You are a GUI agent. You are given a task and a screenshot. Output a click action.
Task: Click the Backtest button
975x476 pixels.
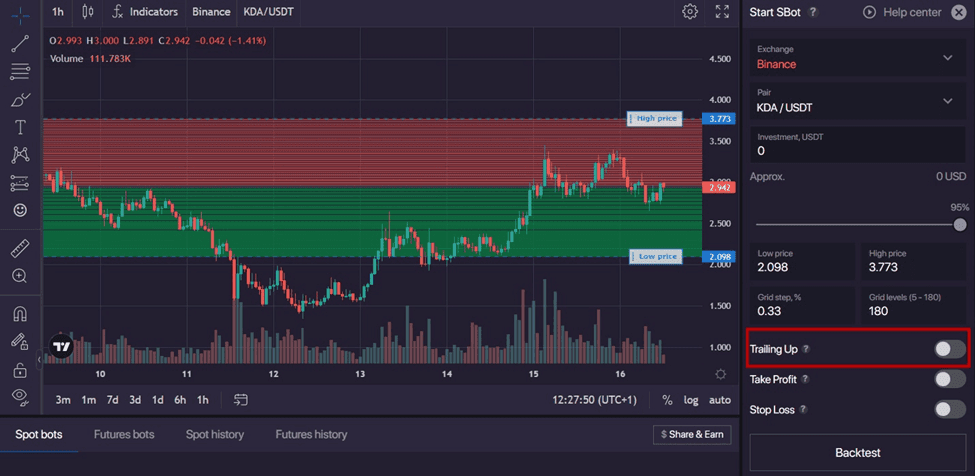(x=857, y=453)
